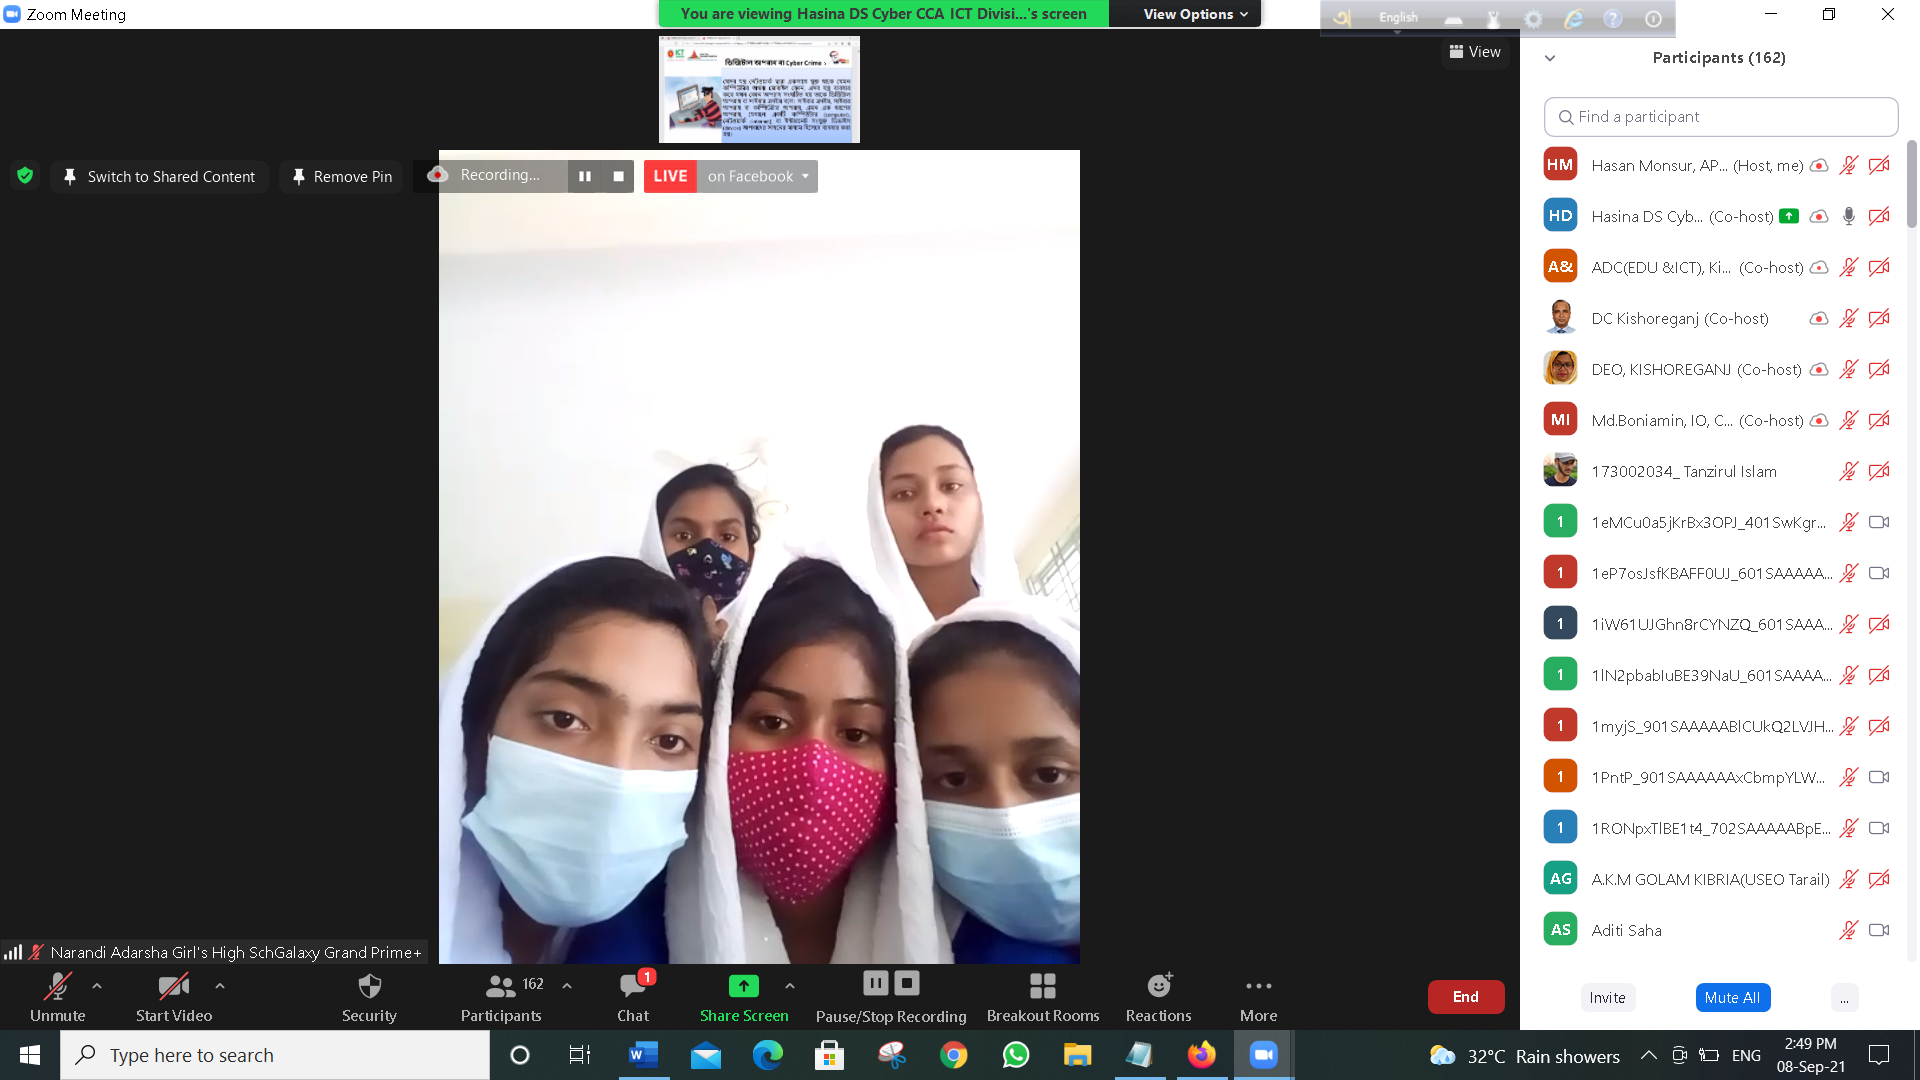1920x1080 pixels.
Task: Open the English language bar option
Action: [x=1398, y=17]
